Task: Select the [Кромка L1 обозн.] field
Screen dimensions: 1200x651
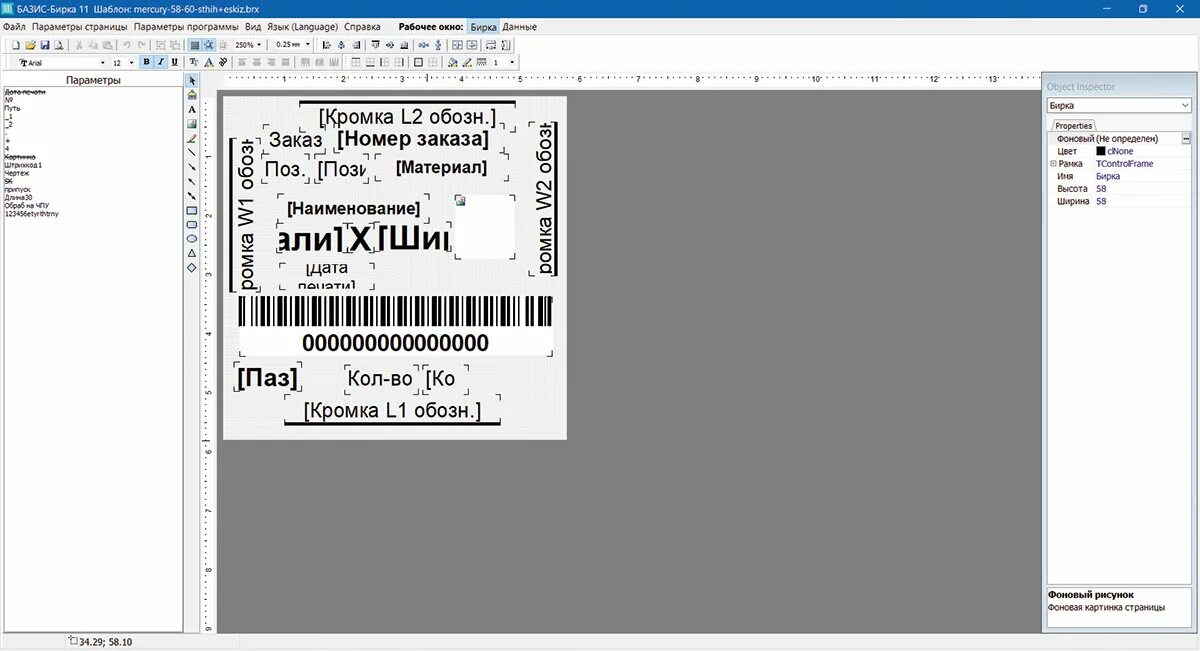Action: click(392, 411)
